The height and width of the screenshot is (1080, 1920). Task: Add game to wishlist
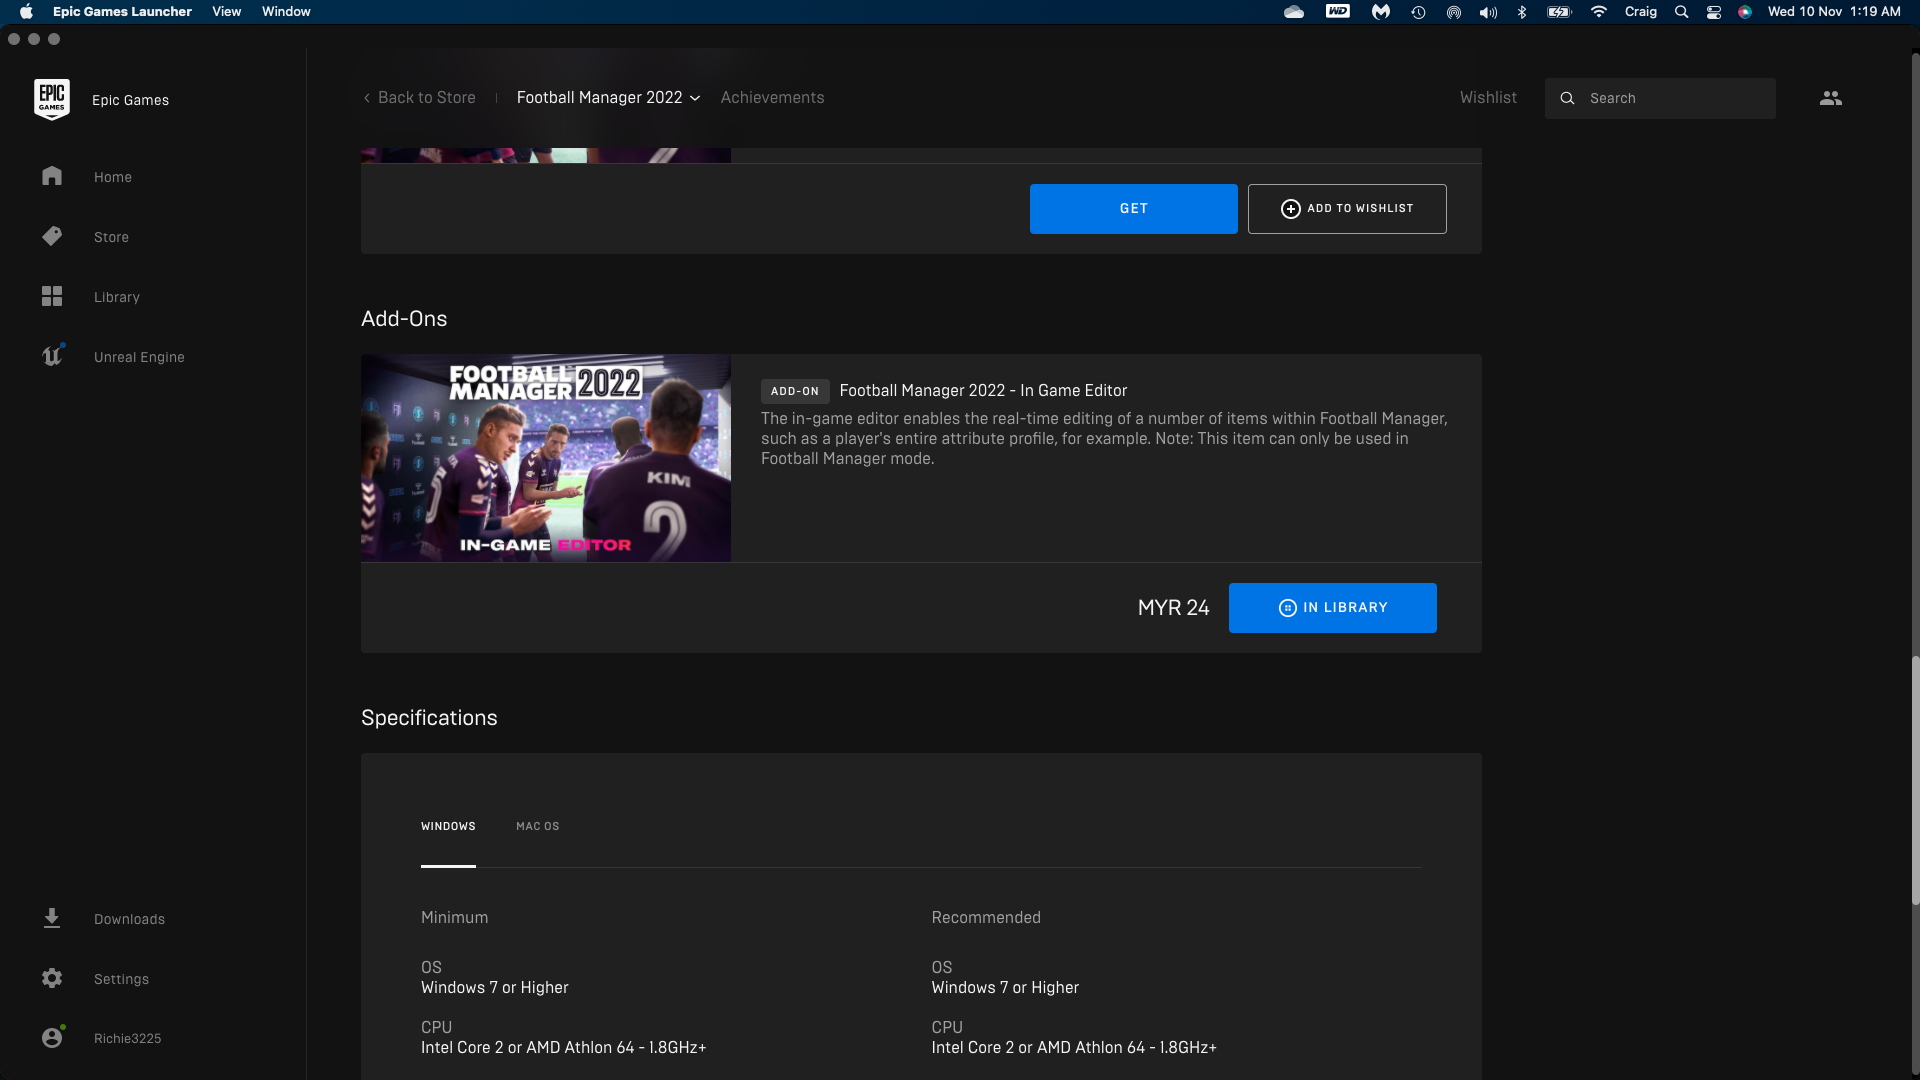point(1347,208)
